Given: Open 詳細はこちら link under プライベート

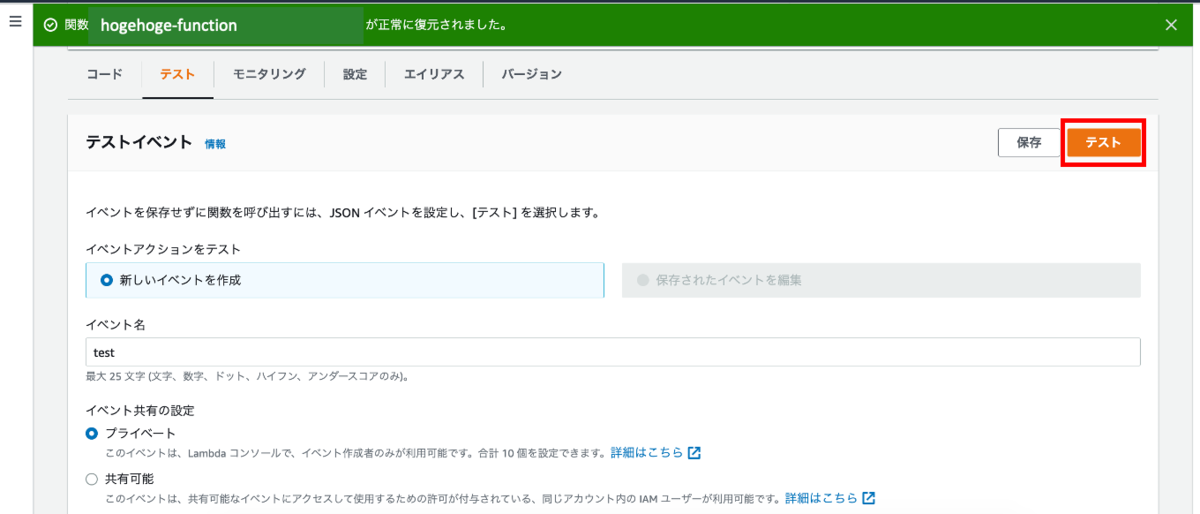Looking at the screenshot, I should tap(646, 452).
